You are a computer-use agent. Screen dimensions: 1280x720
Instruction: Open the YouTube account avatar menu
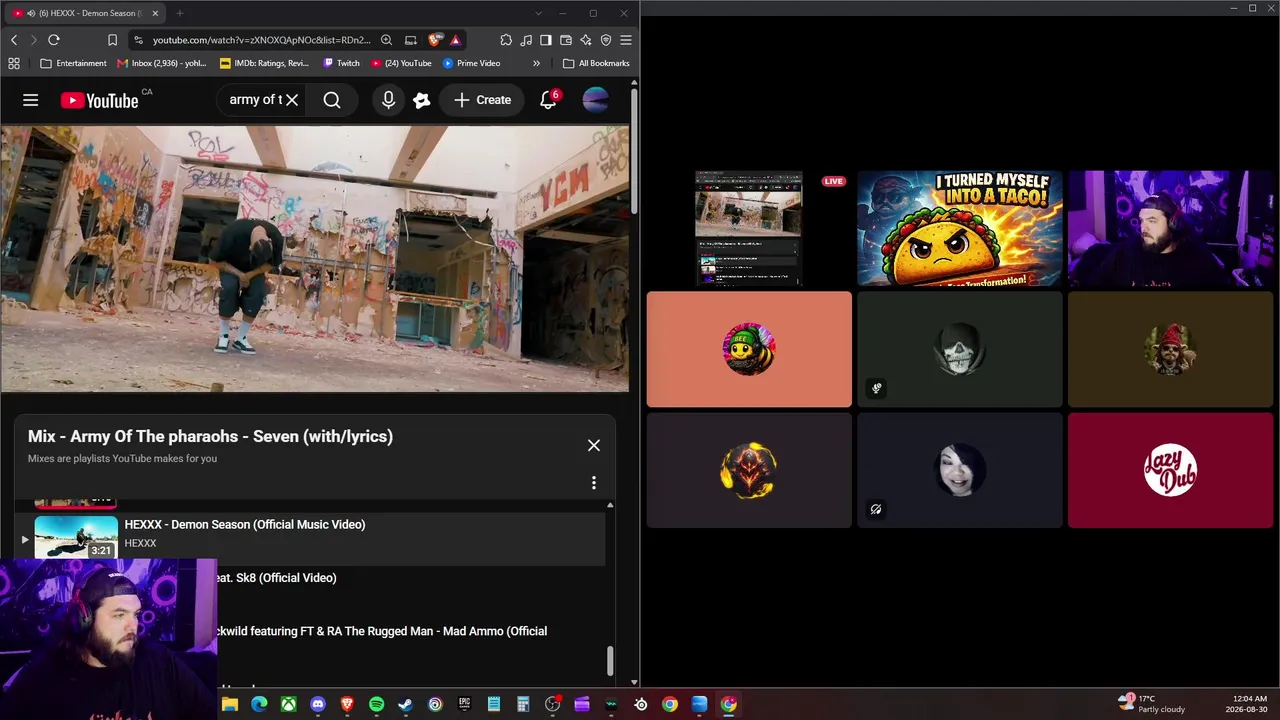point(595,100)
